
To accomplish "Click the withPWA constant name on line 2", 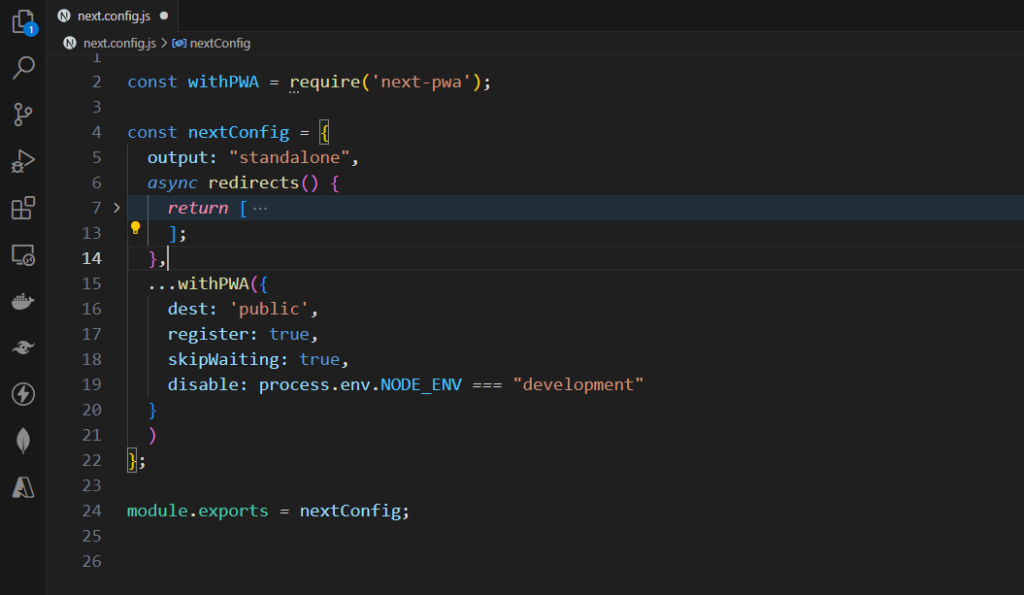I will [x=223, y=82].
